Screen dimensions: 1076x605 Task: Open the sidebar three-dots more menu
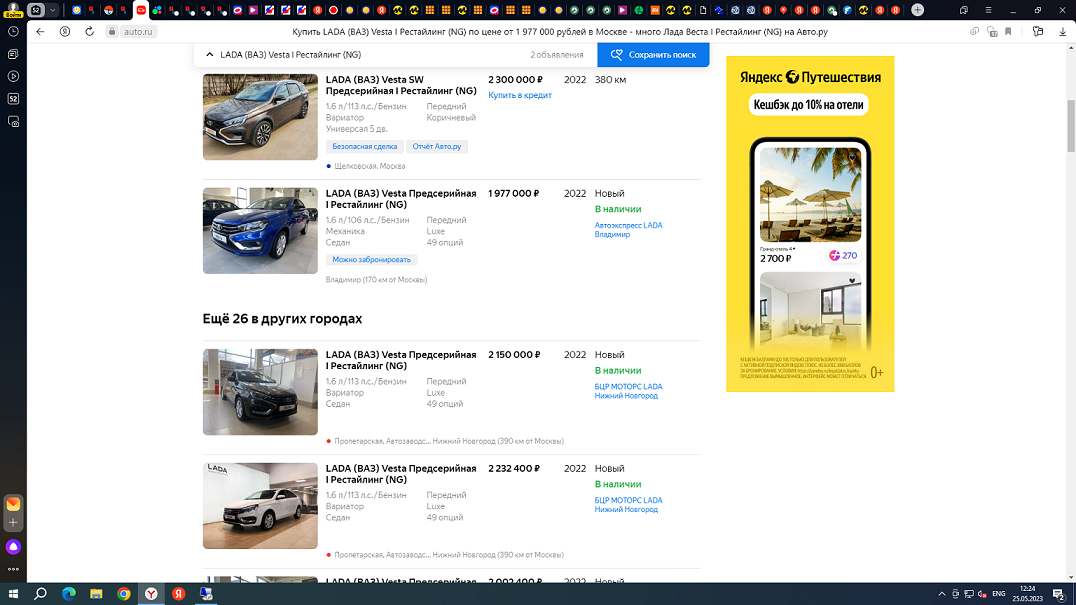(x=13, y=569)
